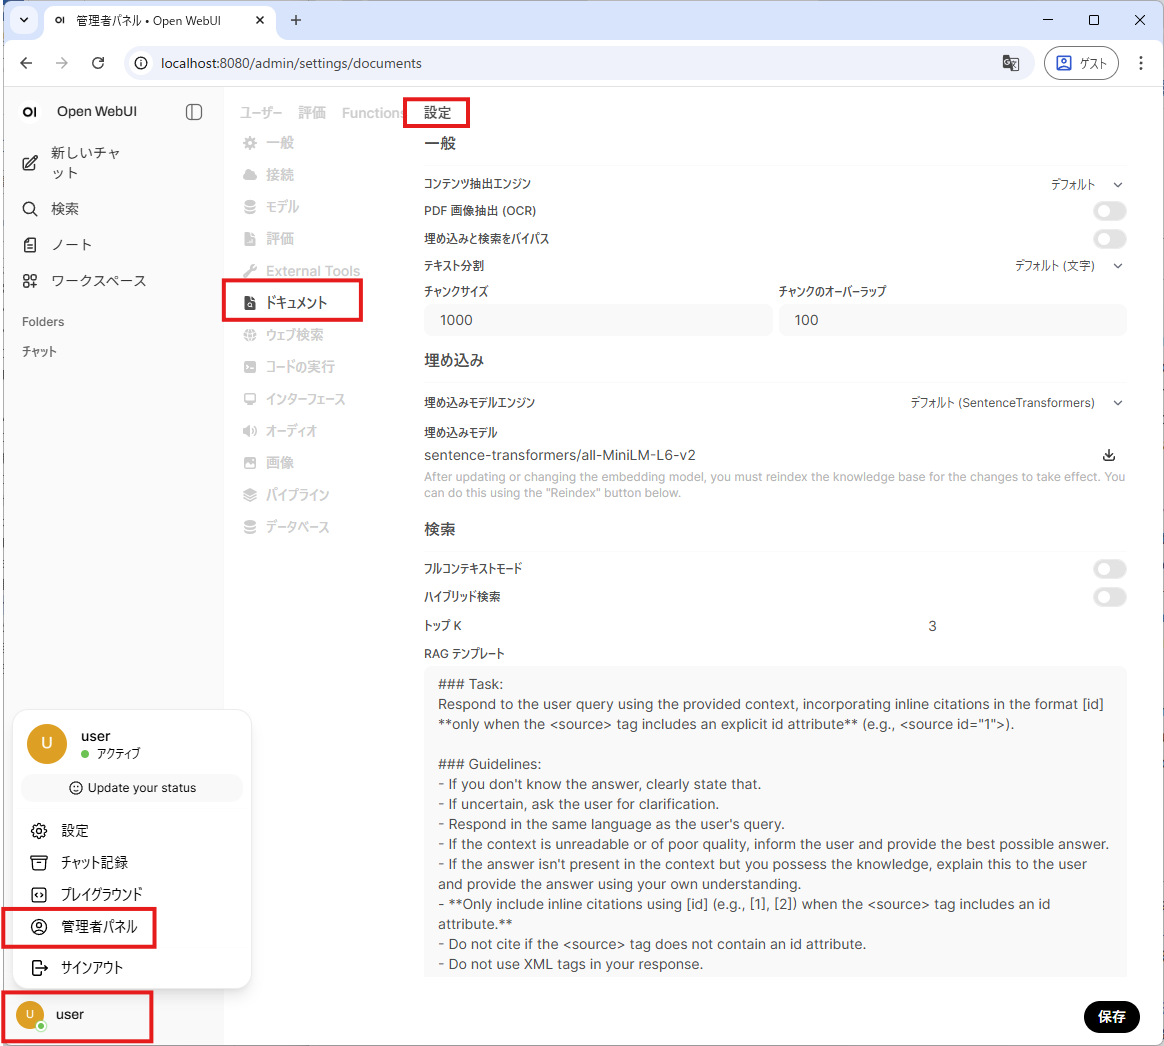The height and width of the screenshot is (1046, 1164).
Task: Select 管理者パネル from user menu
Action: pos(99,927)
